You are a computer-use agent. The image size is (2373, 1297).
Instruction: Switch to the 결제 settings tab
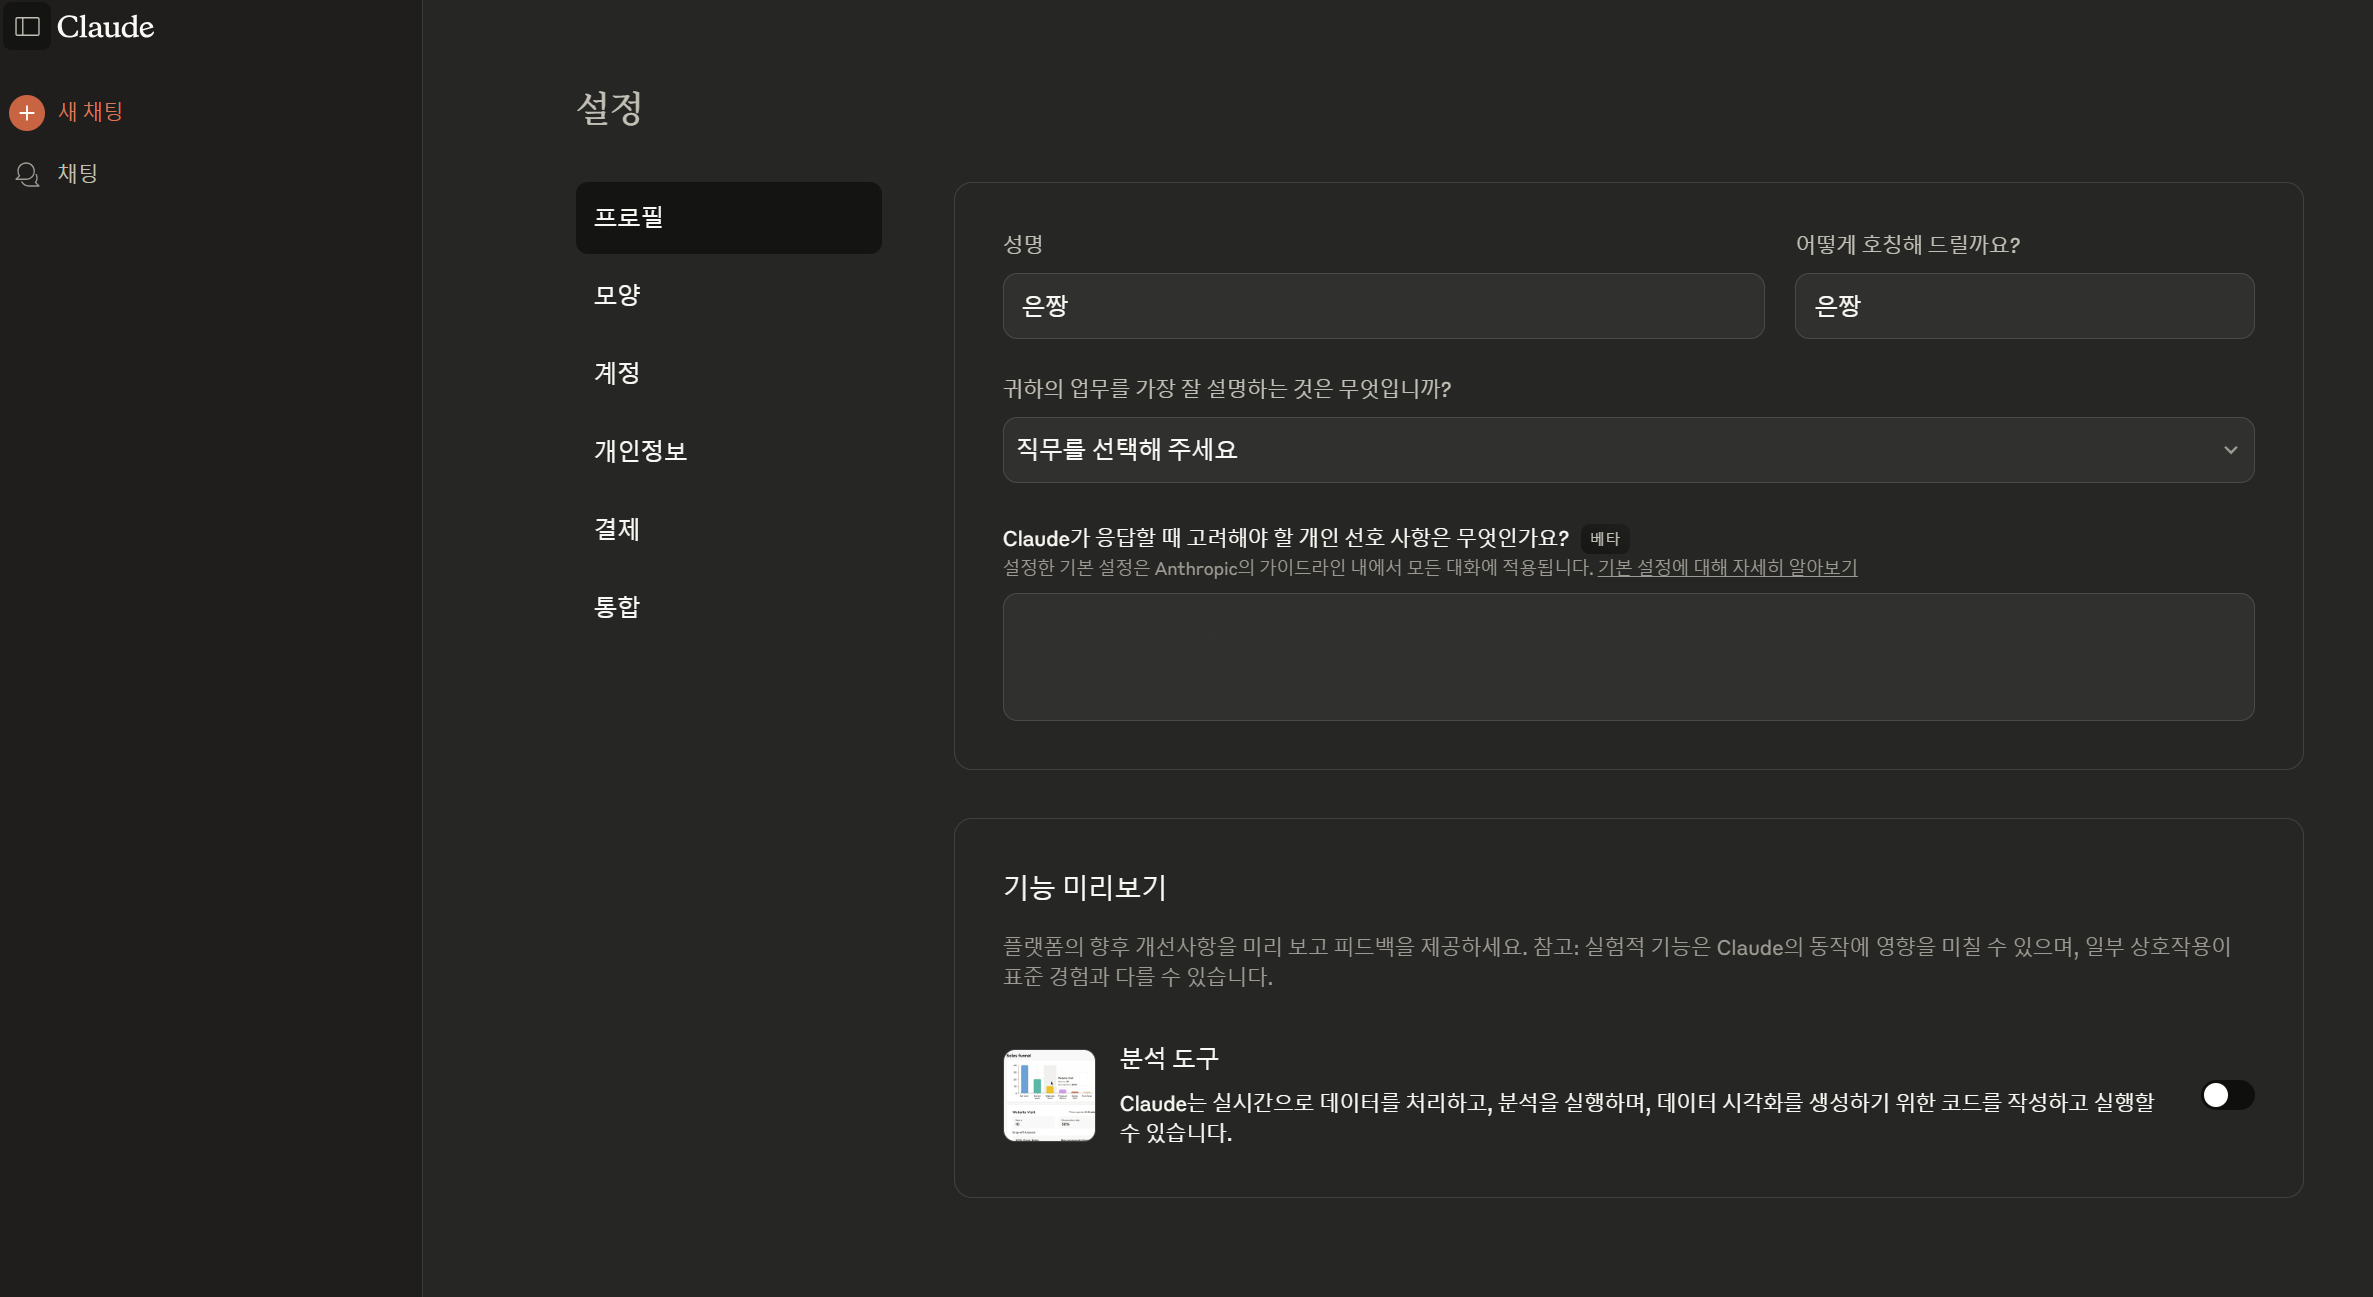[x=617, y=529]
